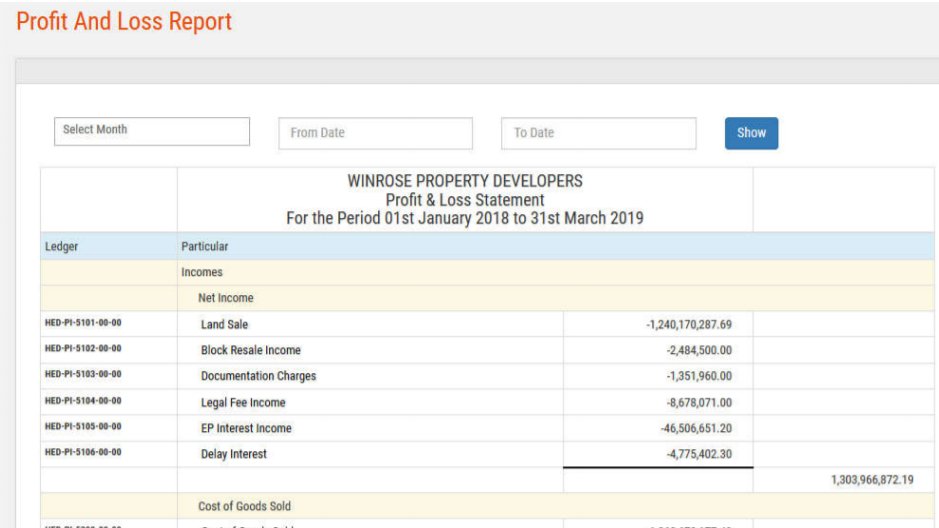Image resolution: width=939 pixels, height=528 pixels.
Task: Click the From Date input field
Action: pos(375,133)
